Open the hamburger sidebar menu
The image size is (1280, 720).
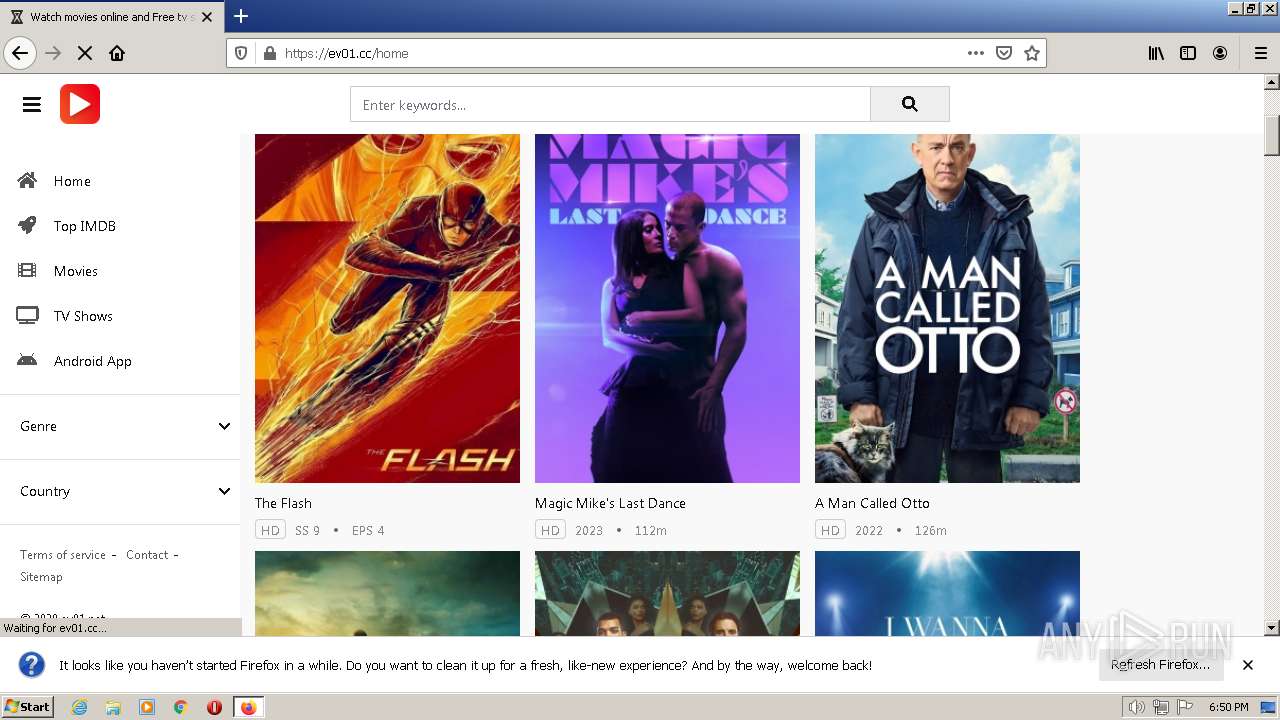32,104
